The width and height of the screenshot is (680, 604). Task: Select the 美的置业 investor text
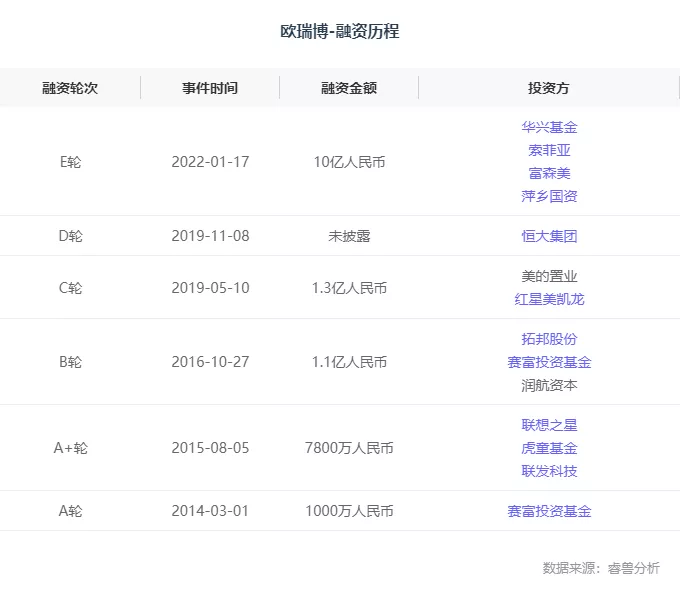tap(549, 276)
